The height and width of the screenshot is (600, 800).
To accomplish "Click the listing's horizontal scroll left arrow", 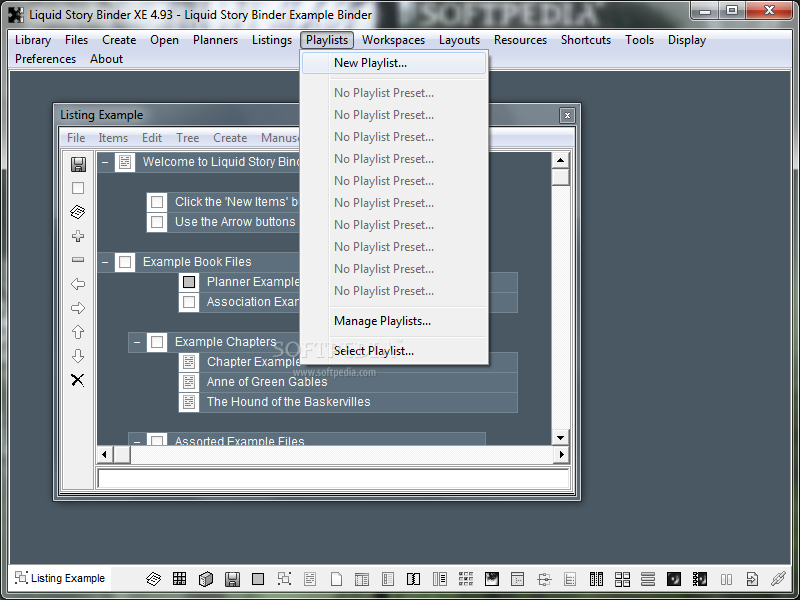I will 105,454.
